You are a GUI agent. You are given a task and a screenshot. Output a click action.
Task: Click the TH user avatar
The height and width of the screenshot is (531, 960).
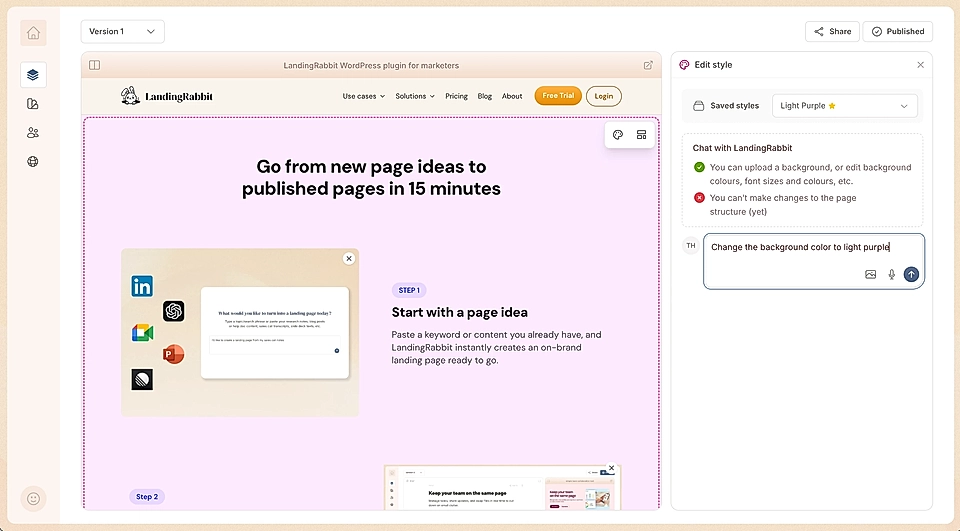691,246
